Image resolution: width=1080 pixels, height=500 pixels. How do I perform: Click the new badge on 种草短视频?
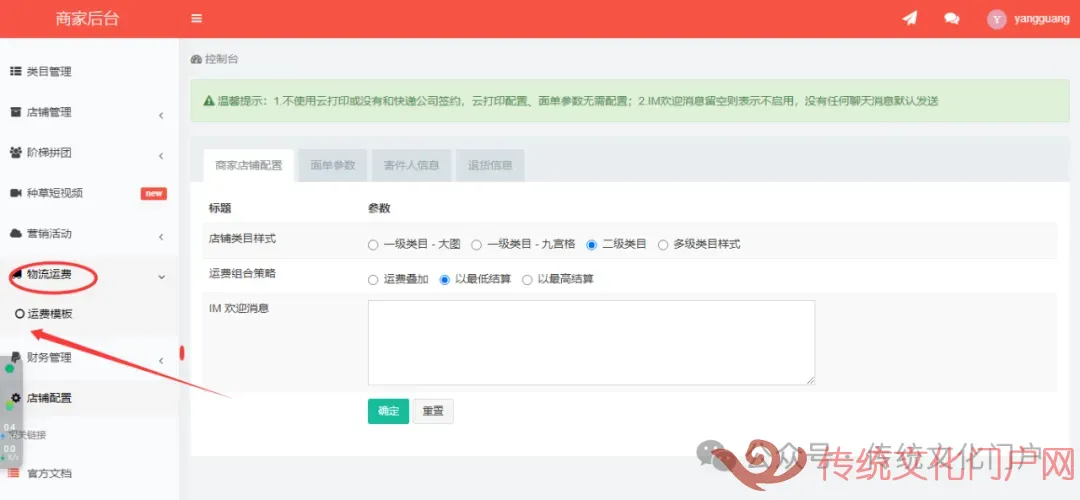154,194
